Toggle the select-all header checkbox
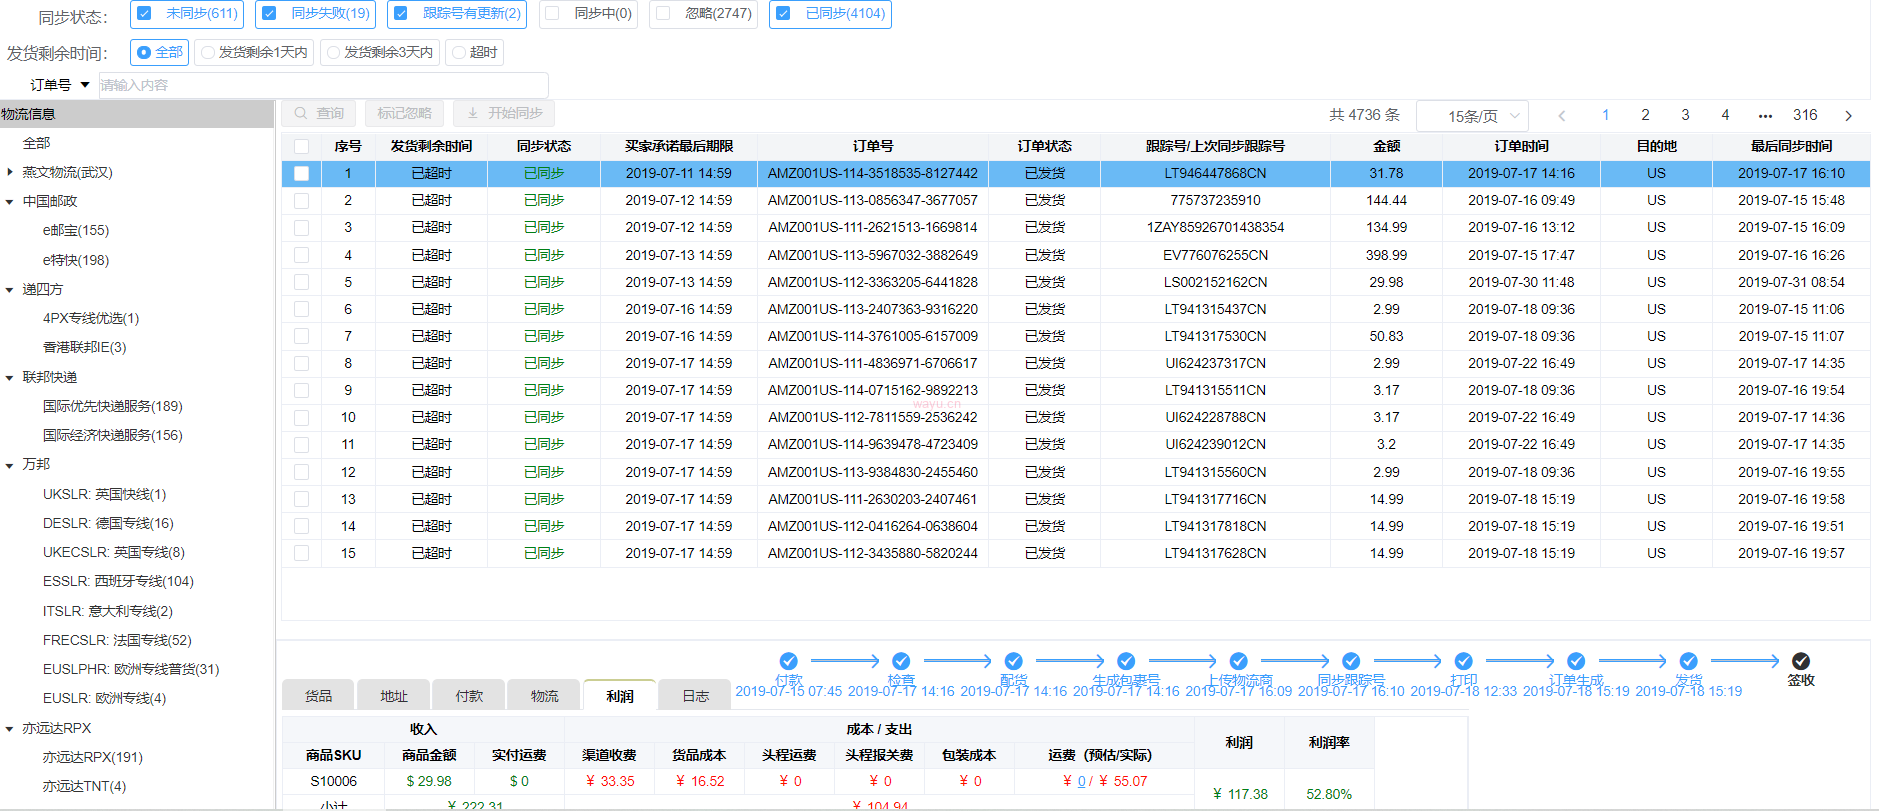This screenshot has width=1879, height=811. pos(301,146)
